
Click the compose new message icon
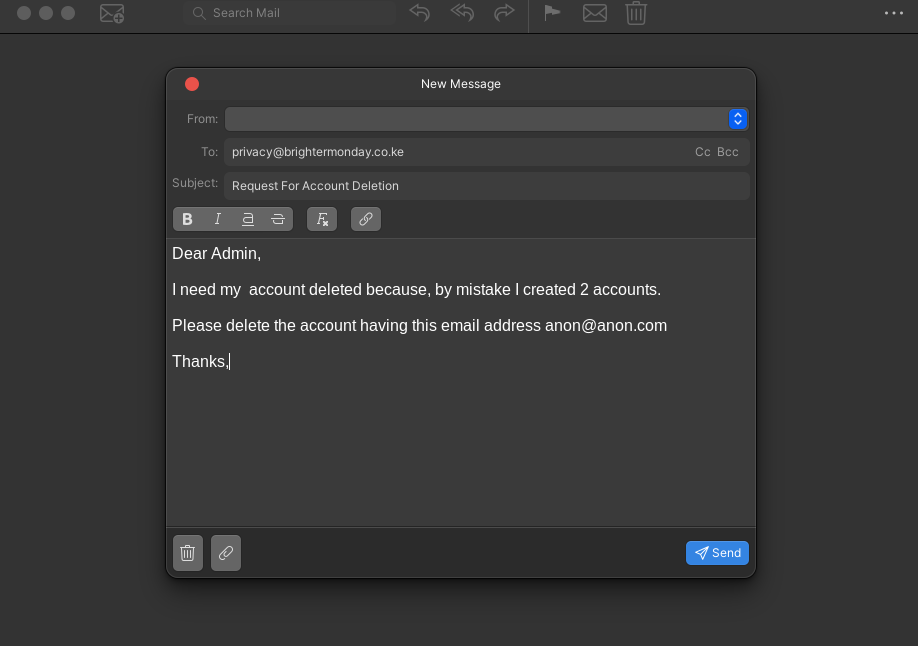click(x=112, y=14)
